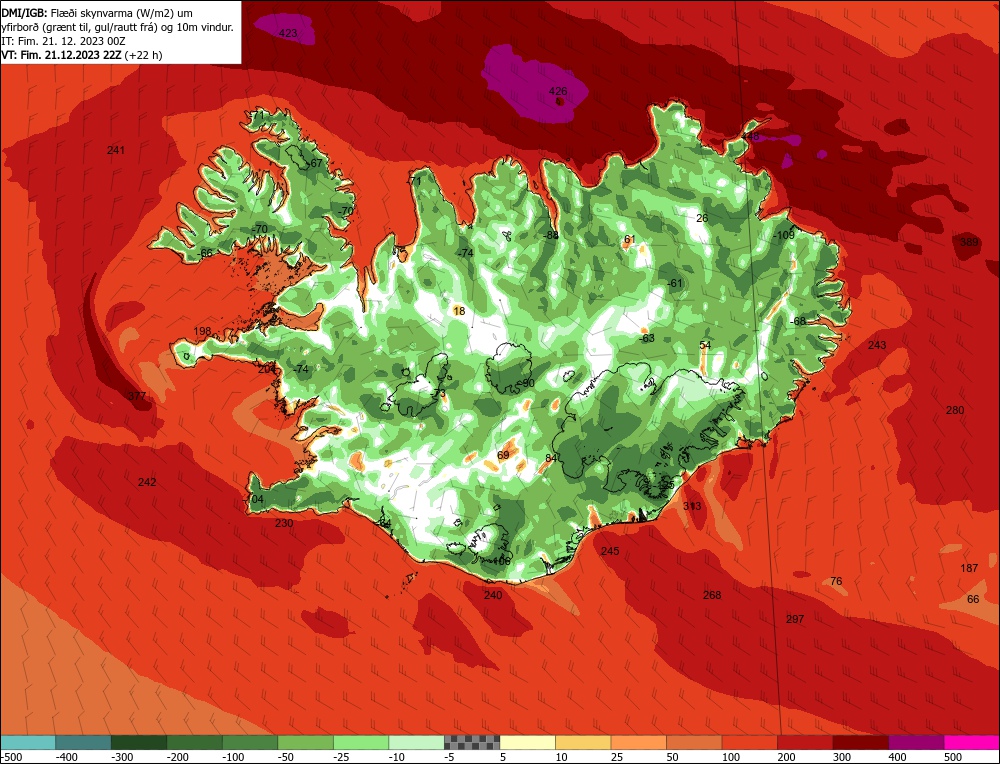Click the '313' value on the map
The image size is (1000, 764).
(691, 506)
